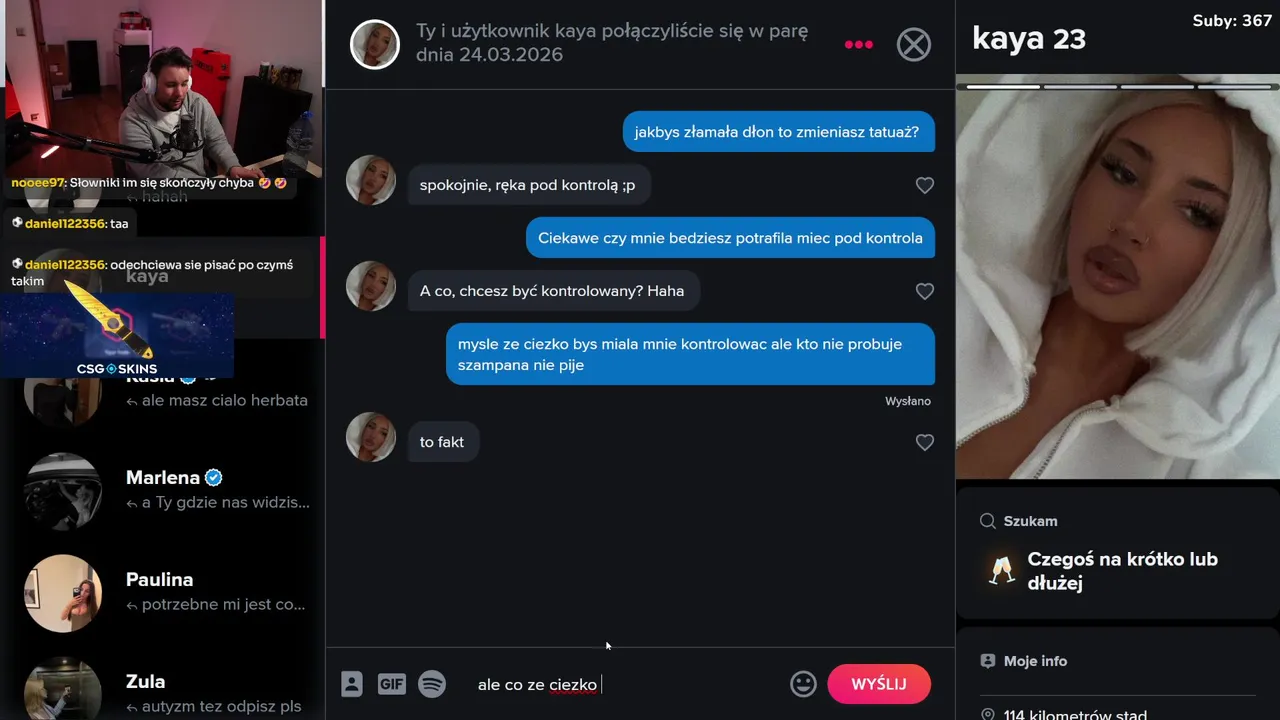This screenshot has height=720, width=1280.
Task: Click the avatar next to "to fakt" message
Action: coord(371,437)
